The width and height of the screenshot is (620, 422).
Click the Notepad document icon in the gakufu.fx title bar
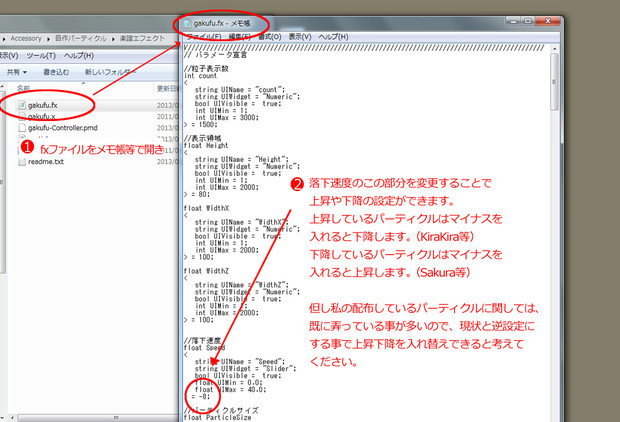tap(187, 23)
